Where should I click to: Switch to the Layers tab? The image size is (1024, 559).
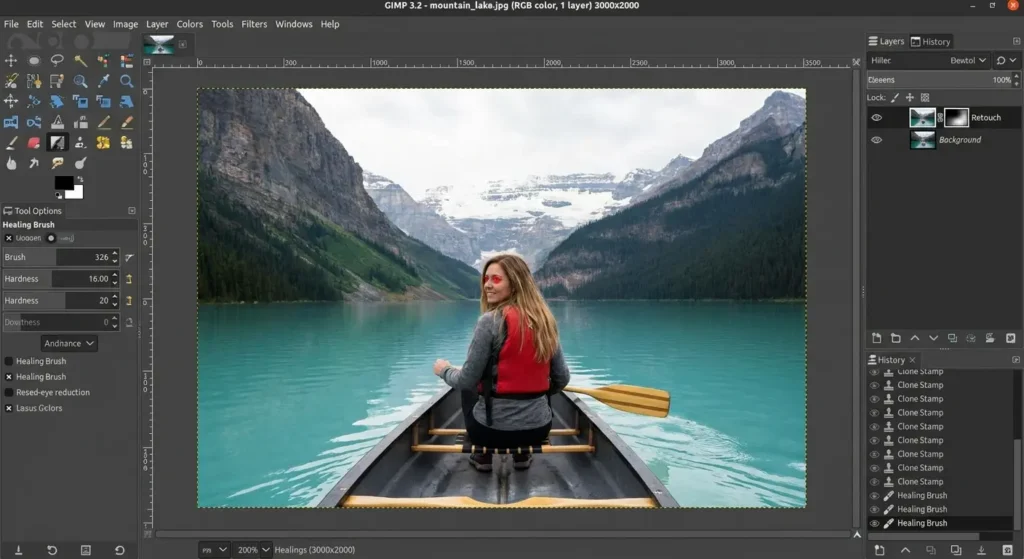point(886,41)
